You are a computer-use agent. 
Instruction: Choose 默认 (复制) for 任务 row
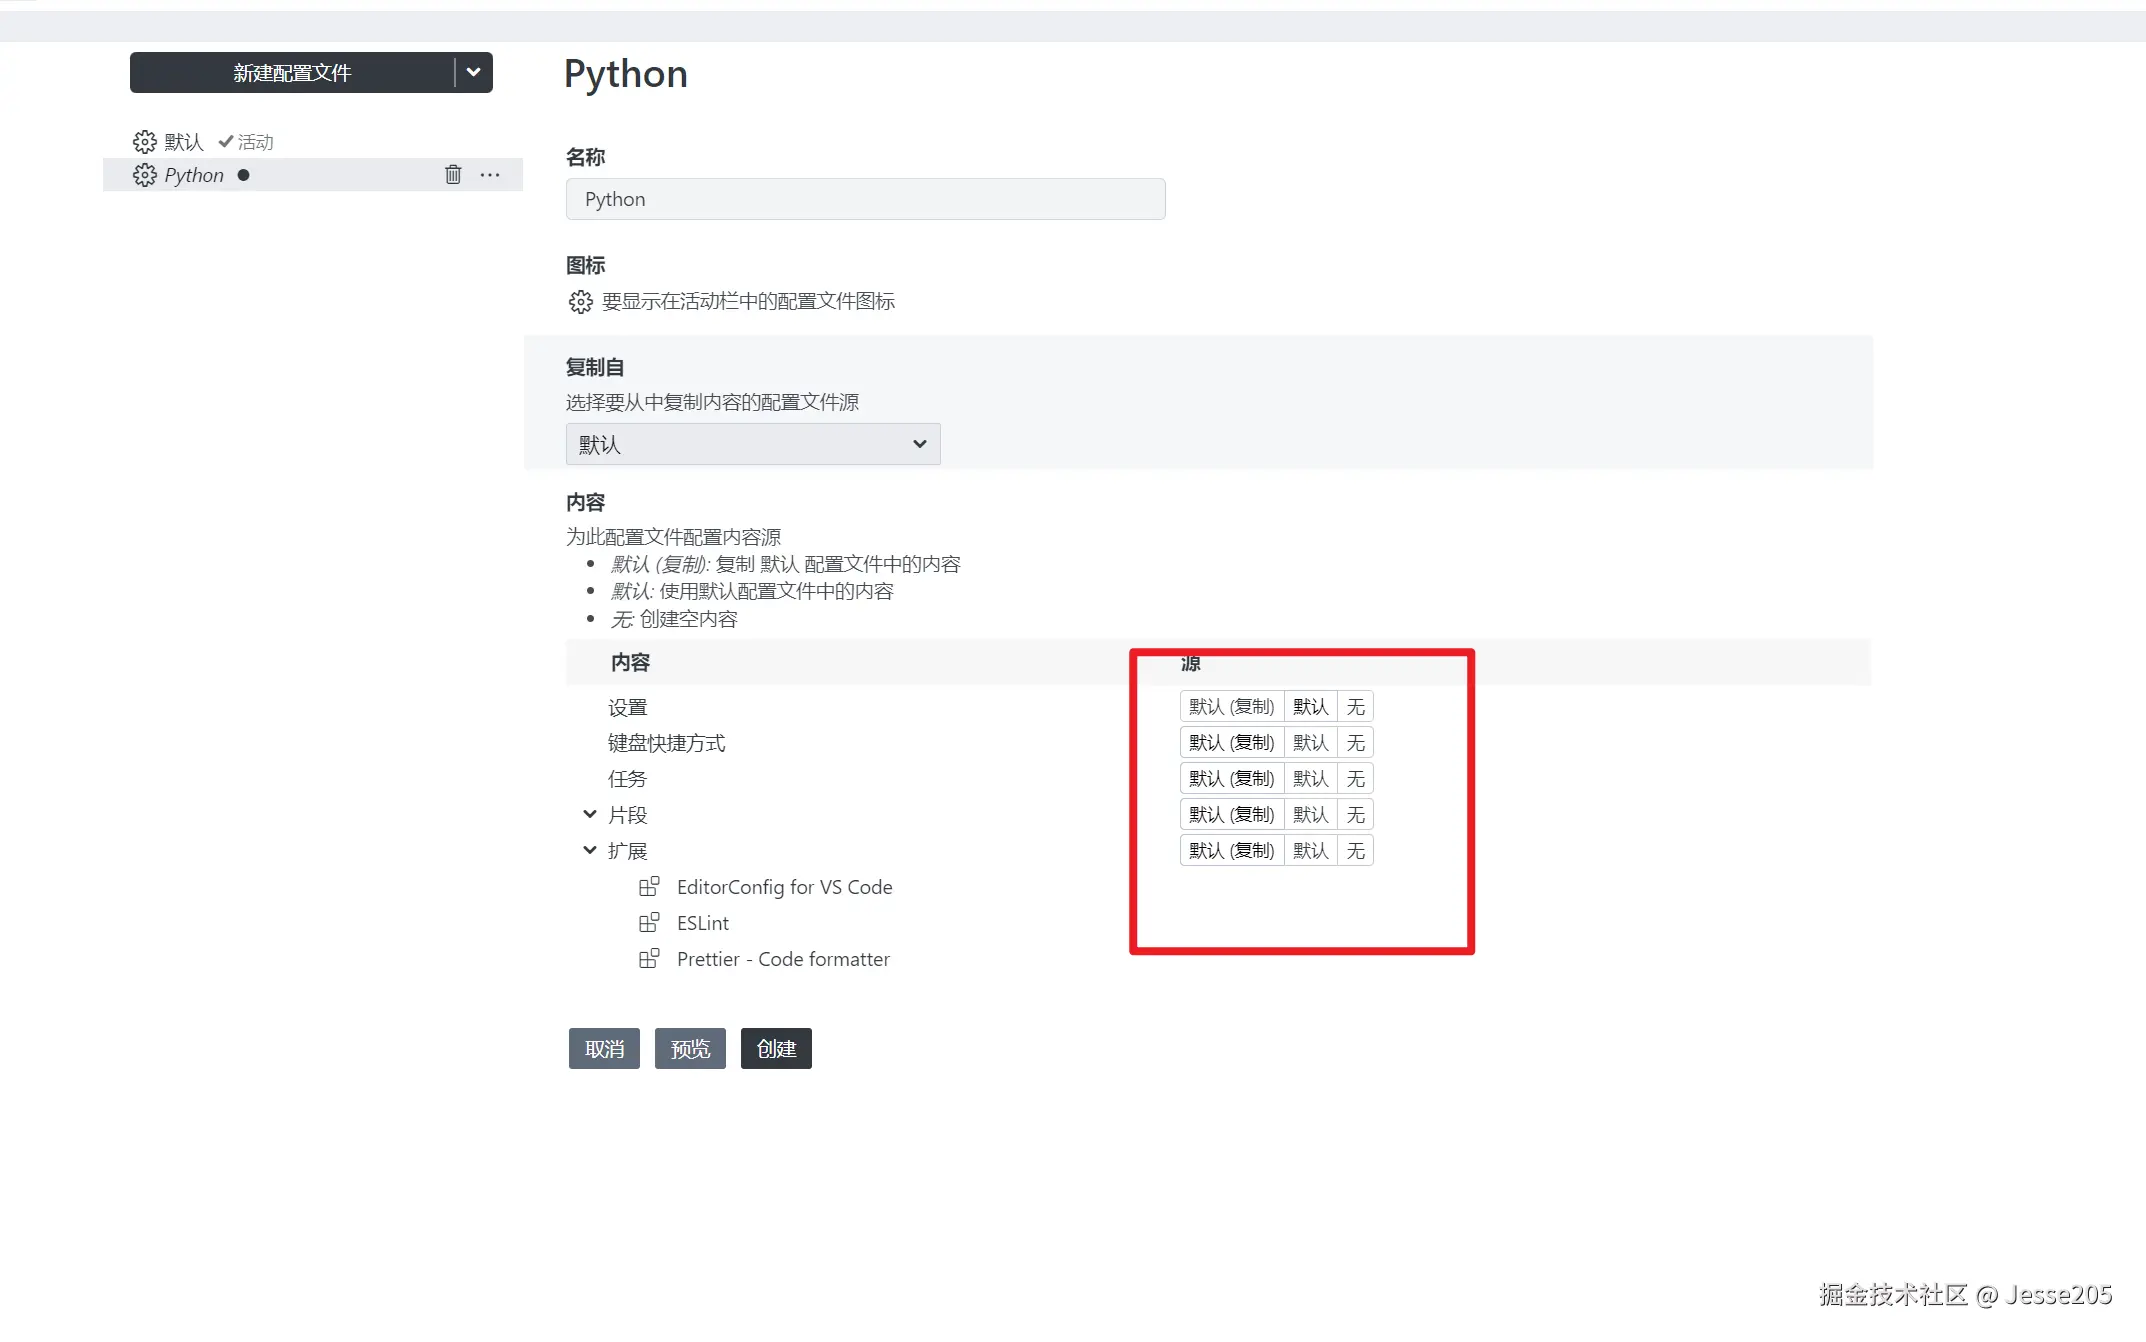[1231, 779]
